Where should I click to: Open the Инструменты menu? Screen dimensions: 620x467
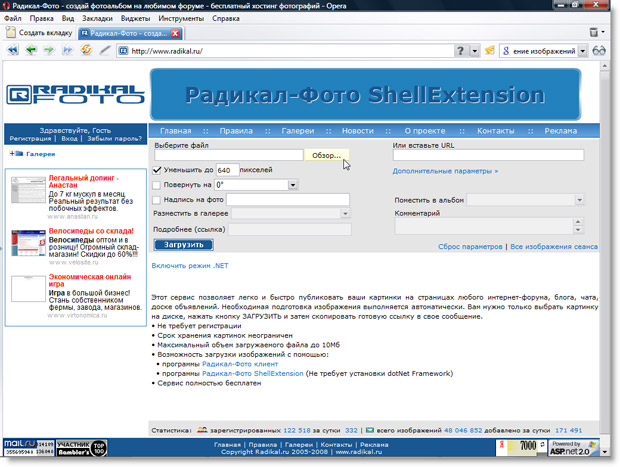(x=181, y=19)
